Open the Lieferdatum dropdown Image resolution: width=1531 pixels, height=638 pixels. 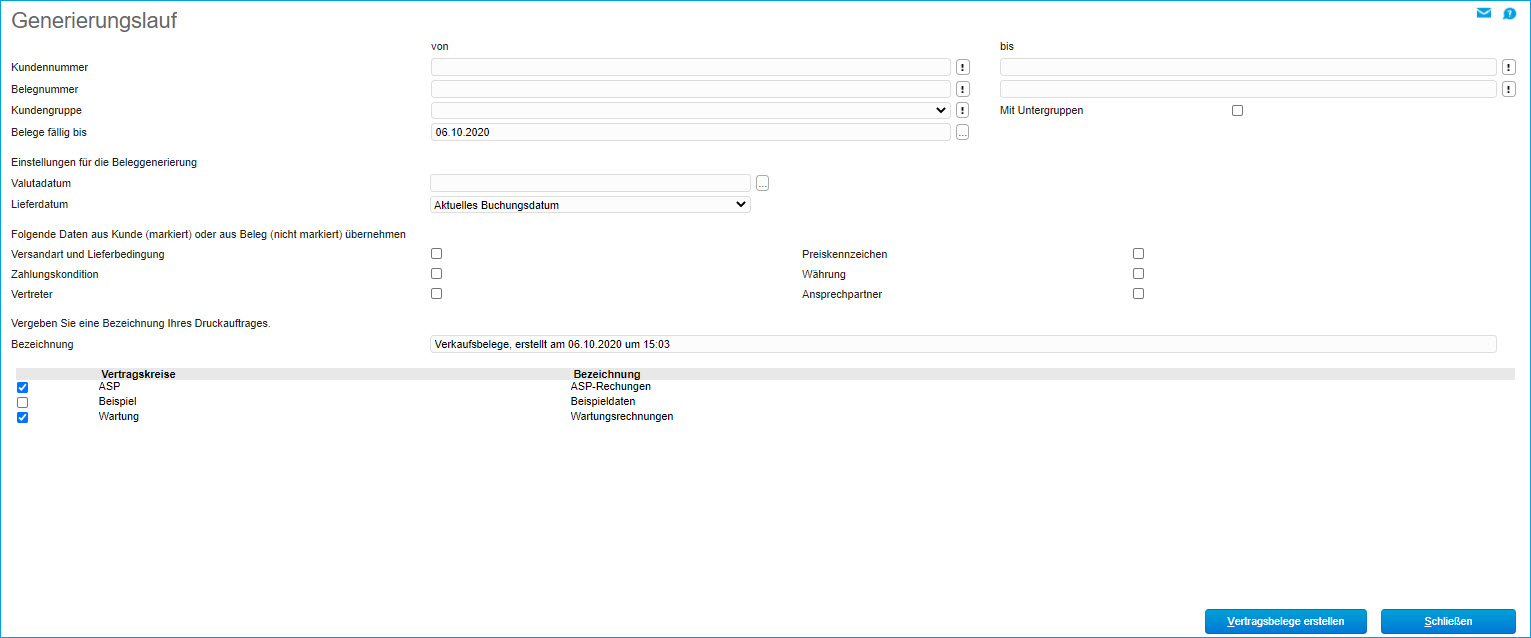pos(590,205)
